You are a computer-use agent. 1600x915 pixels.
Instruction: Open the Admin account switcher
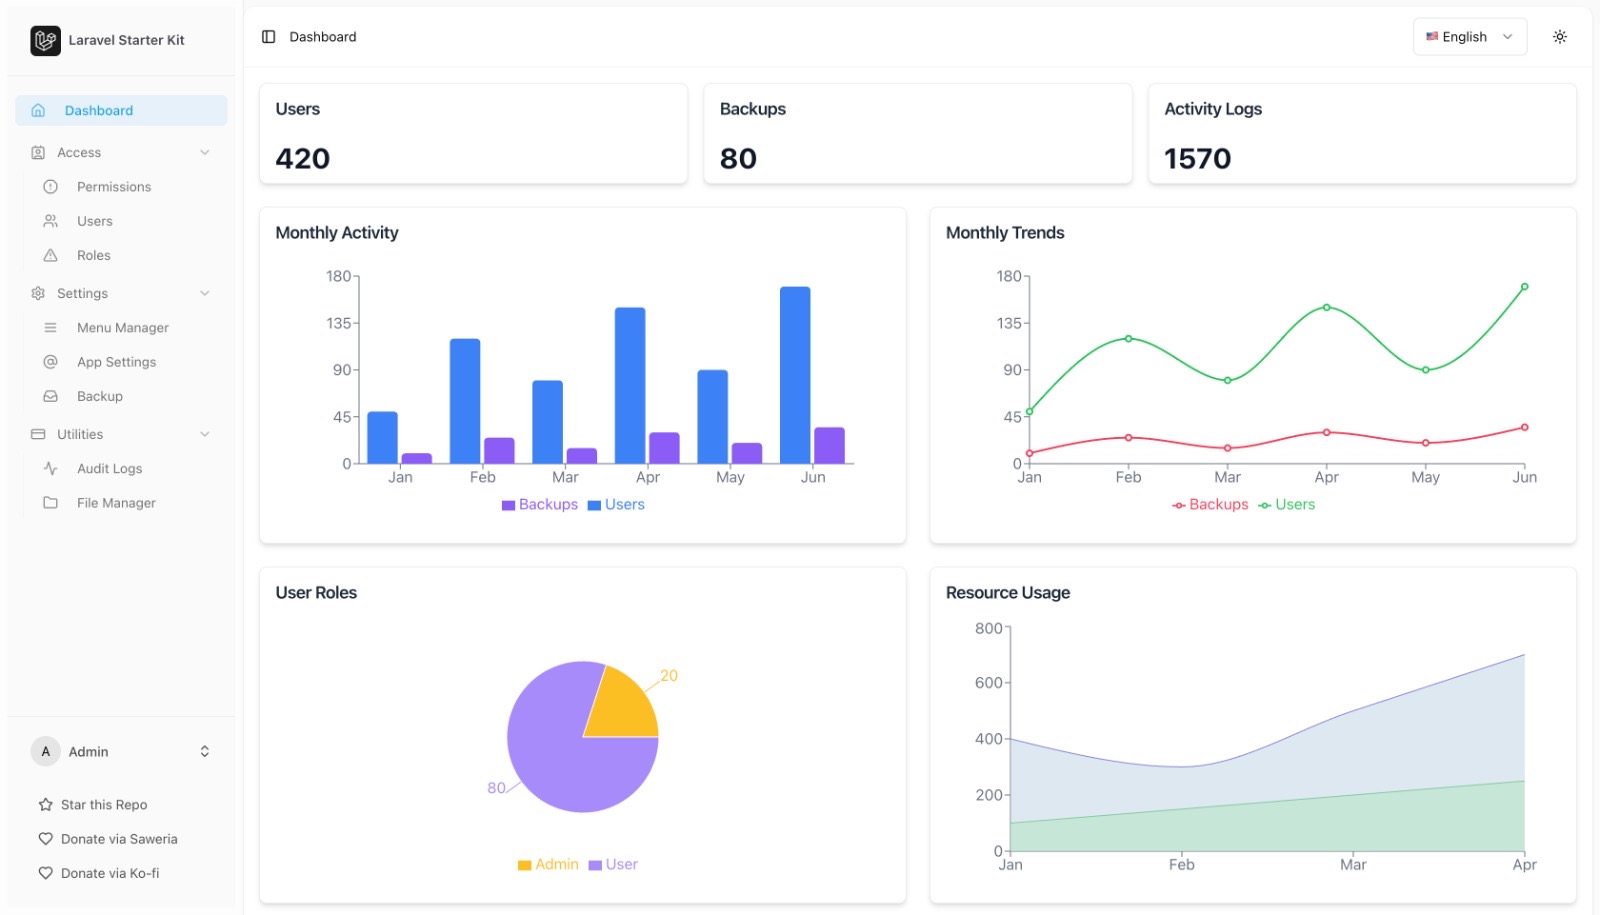tap(121, 752)
